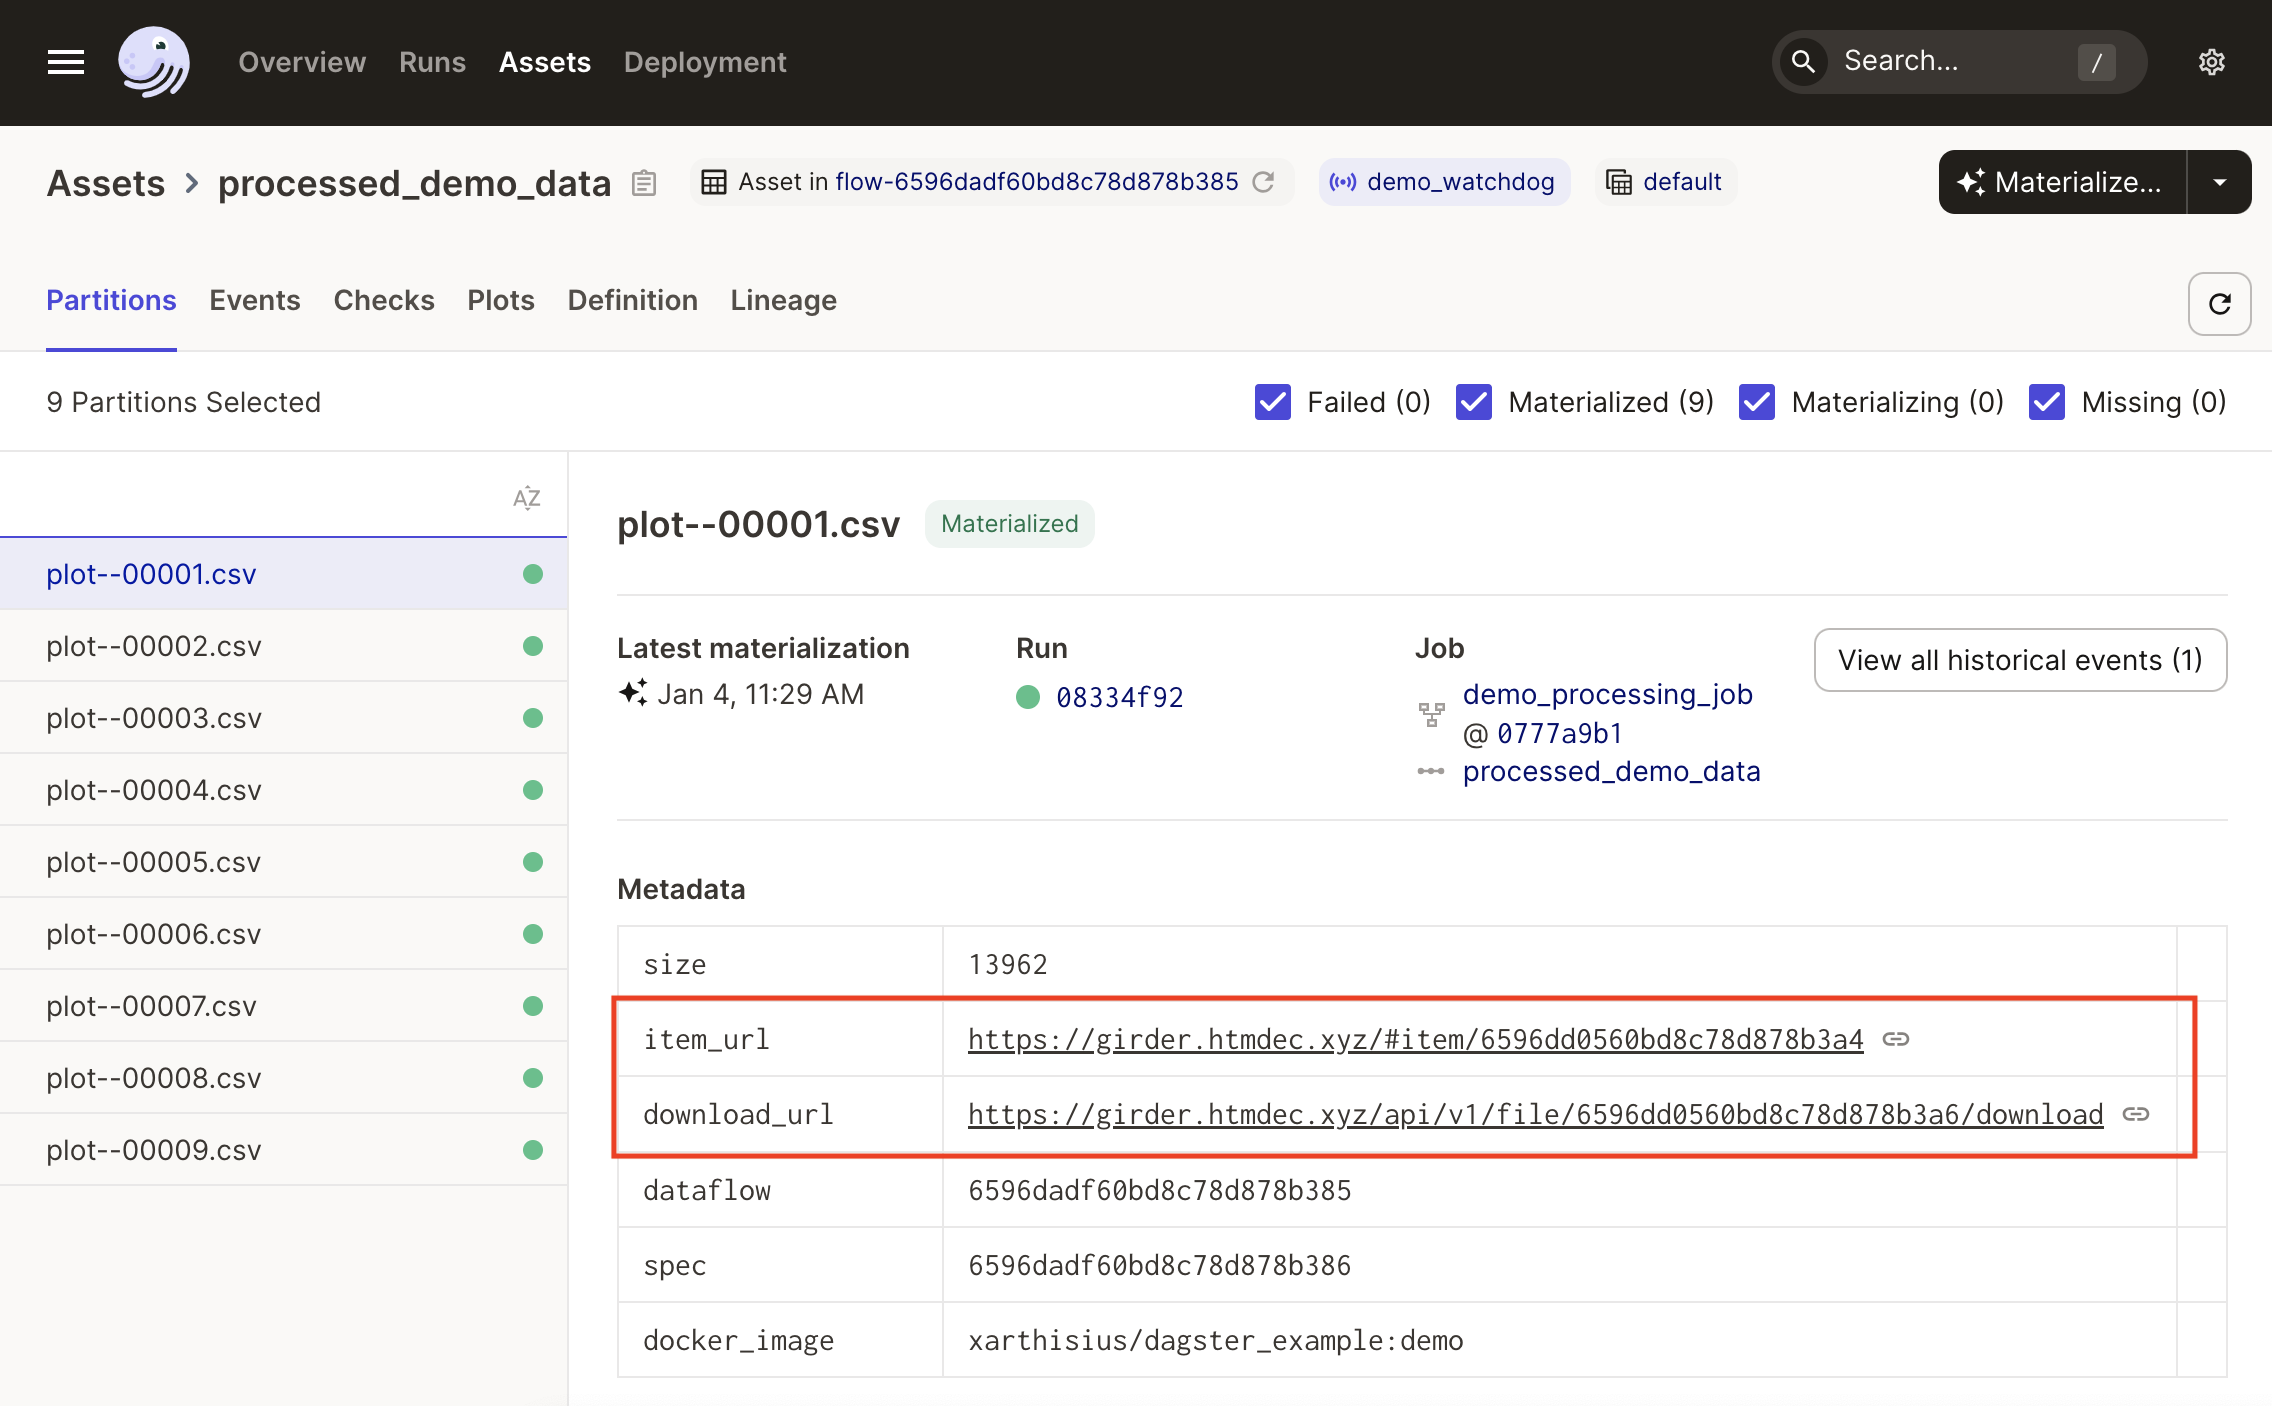Viewport: 2272px width, 1406px height.
Task: Select partition plot--00007.csv
Action: coord(284,1006)
